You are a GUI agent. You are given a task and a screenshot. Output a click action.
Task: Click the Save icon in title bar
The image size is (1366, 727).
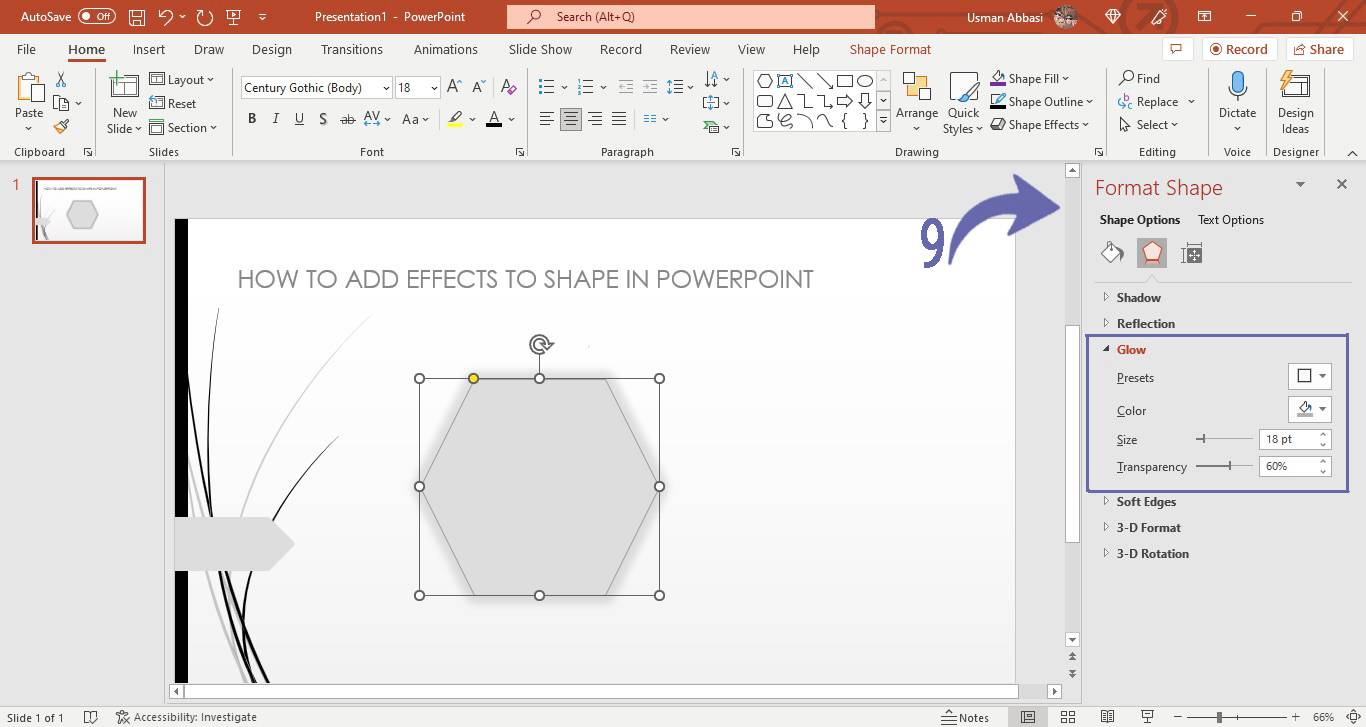138,17
